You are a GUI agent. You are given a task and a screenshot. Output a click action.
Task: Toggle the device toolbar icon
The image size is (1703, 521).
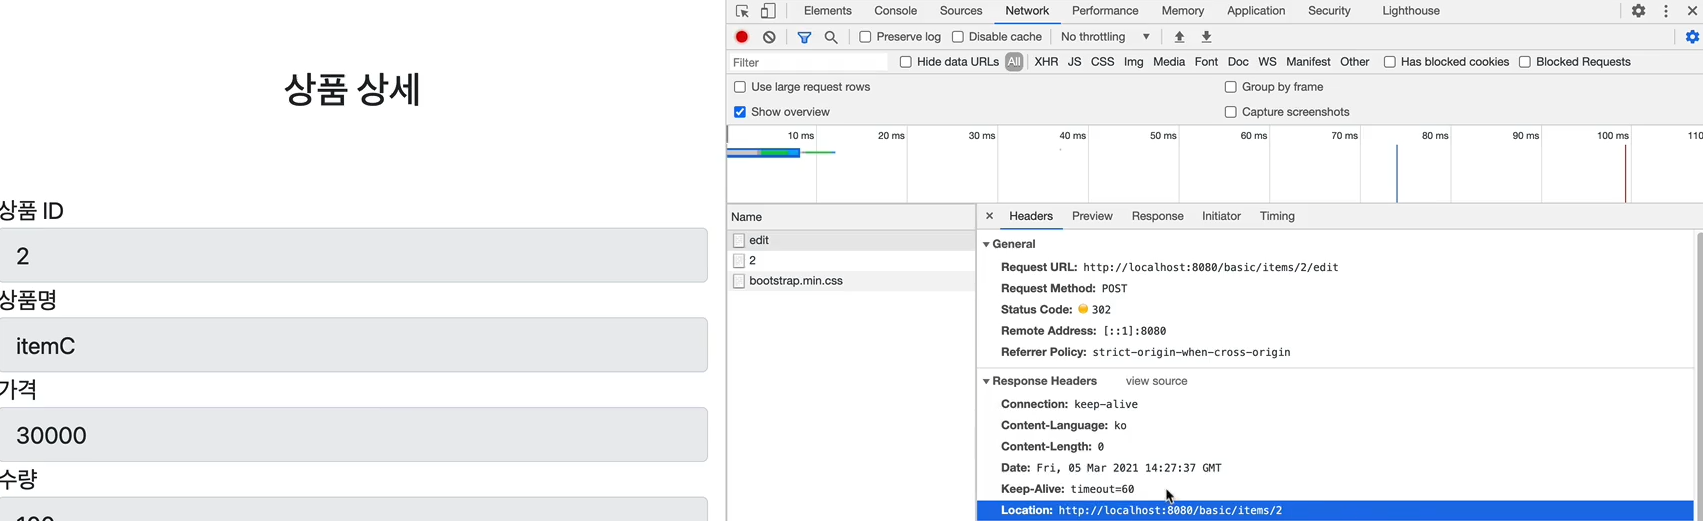tap(768, 11)
